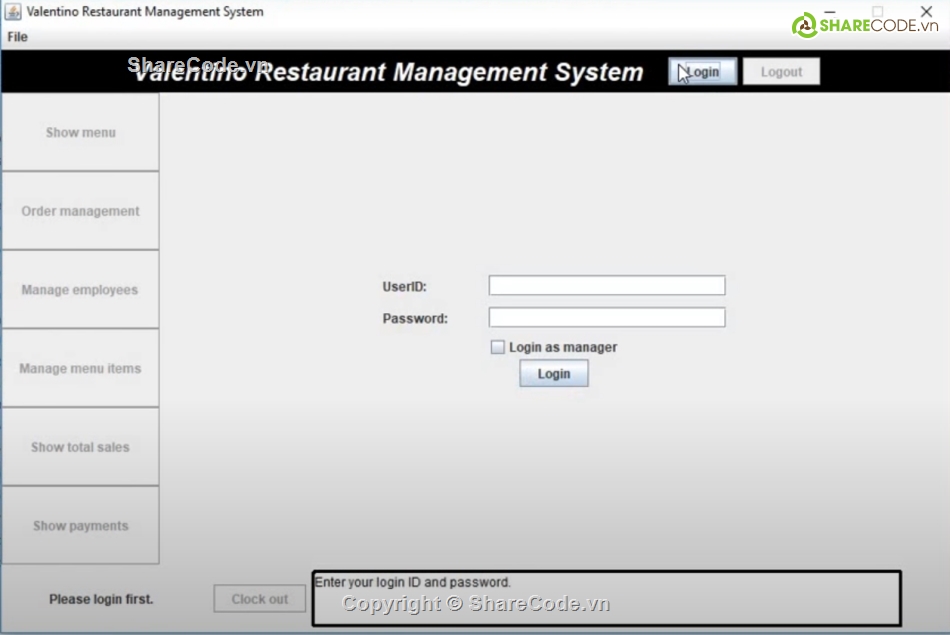The width and height of the screenshot is (950, 635).
Task: Close the Valentino Restaurant window
Action: point(926,11)
